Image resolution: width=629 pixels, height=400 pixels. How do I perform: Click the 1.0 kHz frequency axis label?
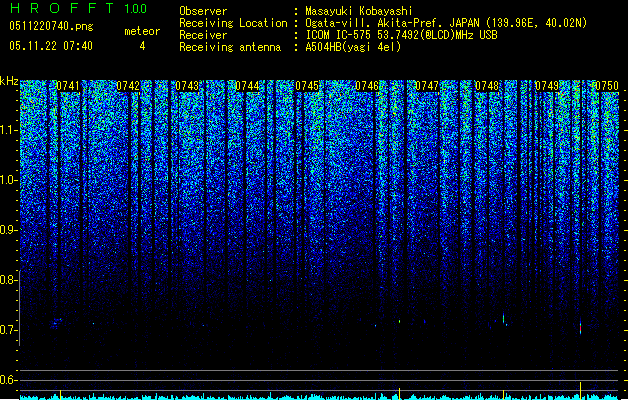pyautogui.click(x=8, y=180)
